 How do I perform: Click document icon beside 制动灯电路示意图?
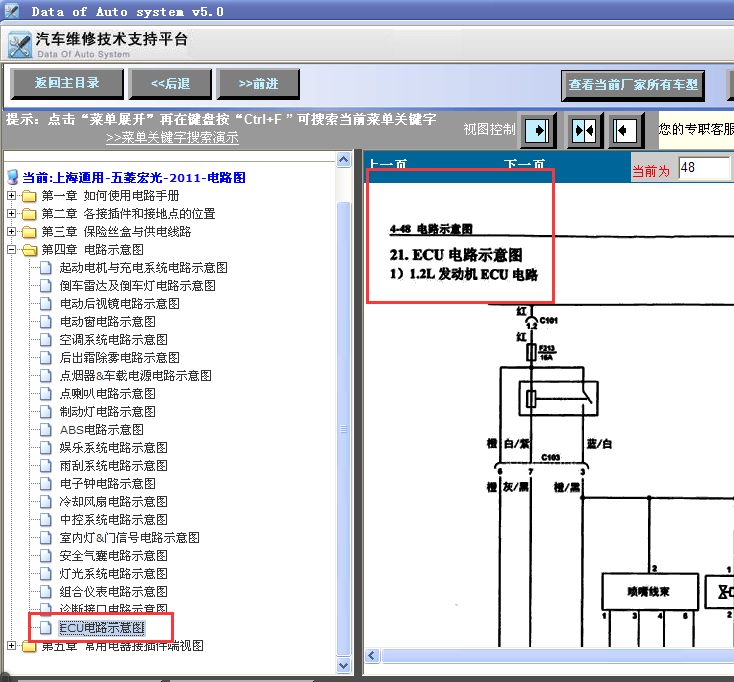click(x=45, y=412)
